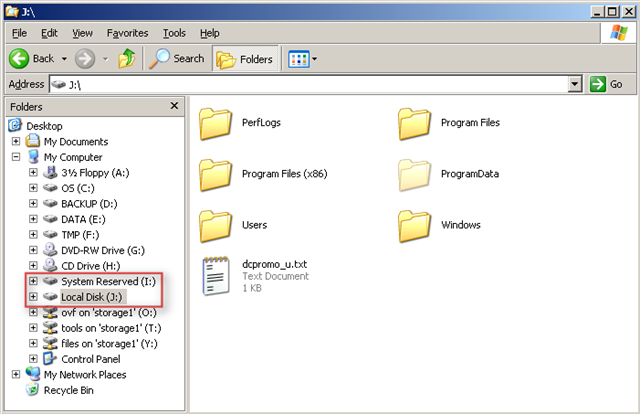Open the Views dropdown button
The width and height of the screenshot is (640, 414).
[x=302, y=58]
